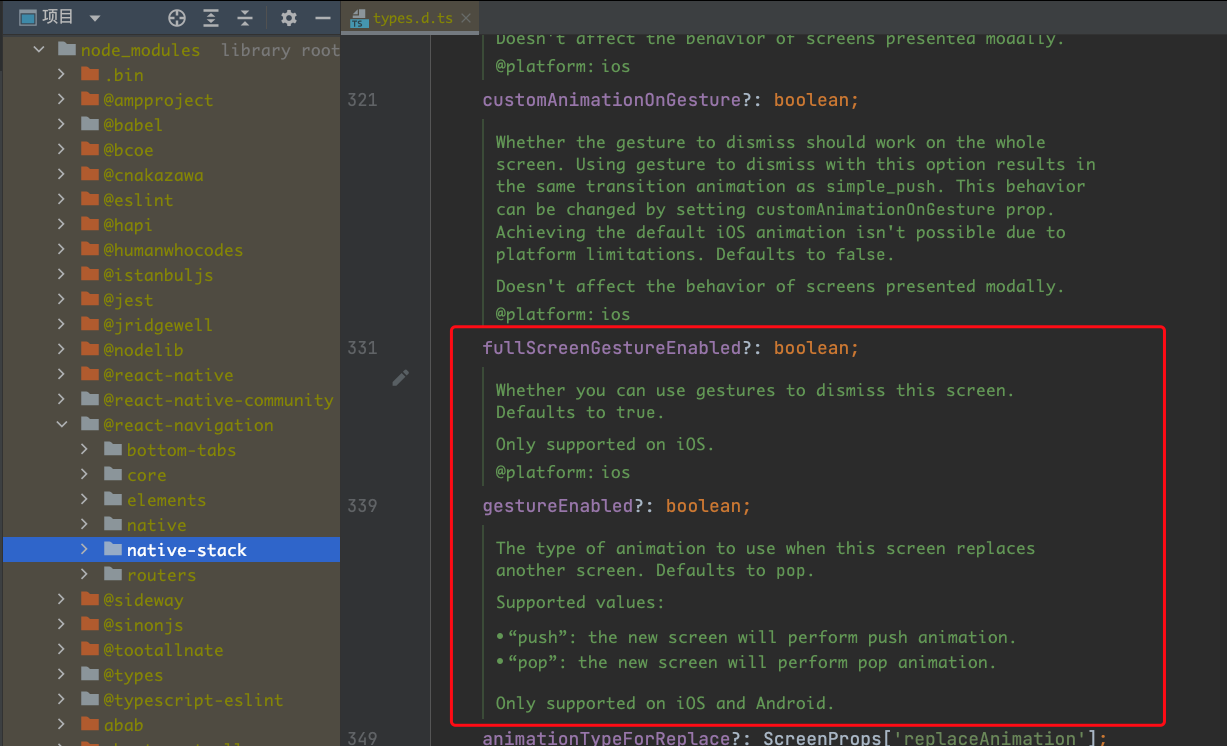
Task: Click the @istanbuljs folder icon
Action: coord(90,275)
